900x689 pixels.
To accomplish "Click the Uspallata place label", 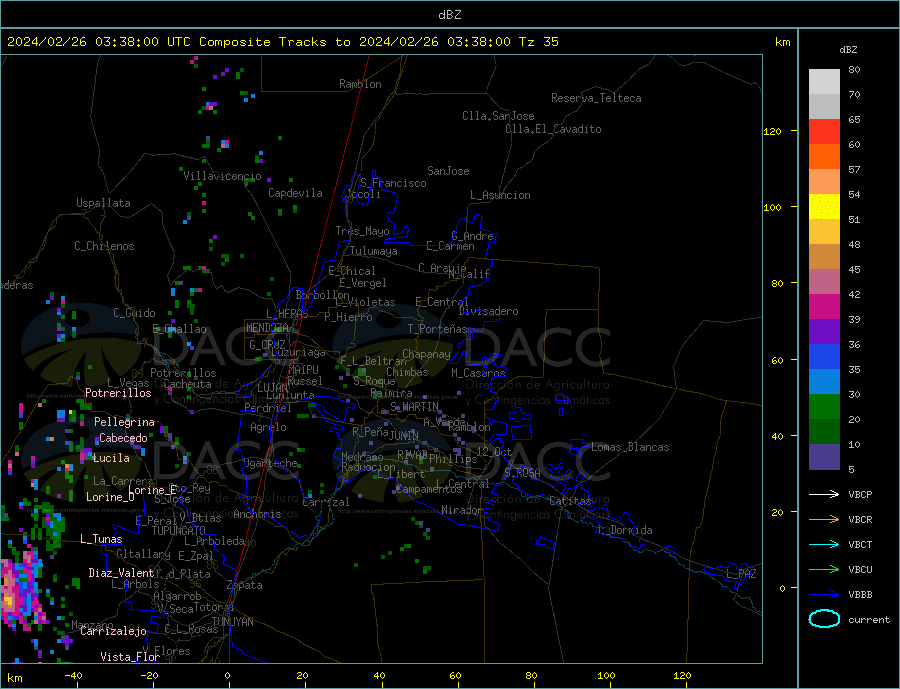I will point(103,203).
